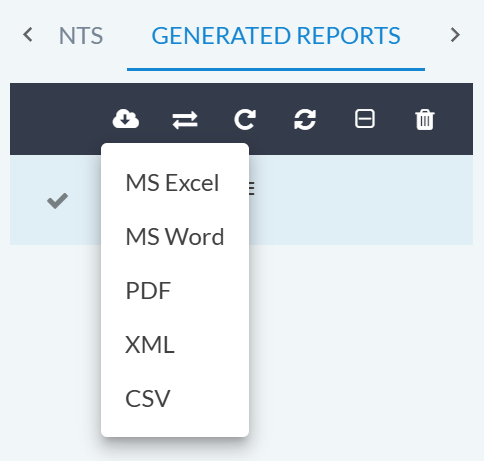Image resolution: width=484 pixels, height=461 pixels.
Task: Open the cloud download export menu
Action: click(x=126, y=119)
